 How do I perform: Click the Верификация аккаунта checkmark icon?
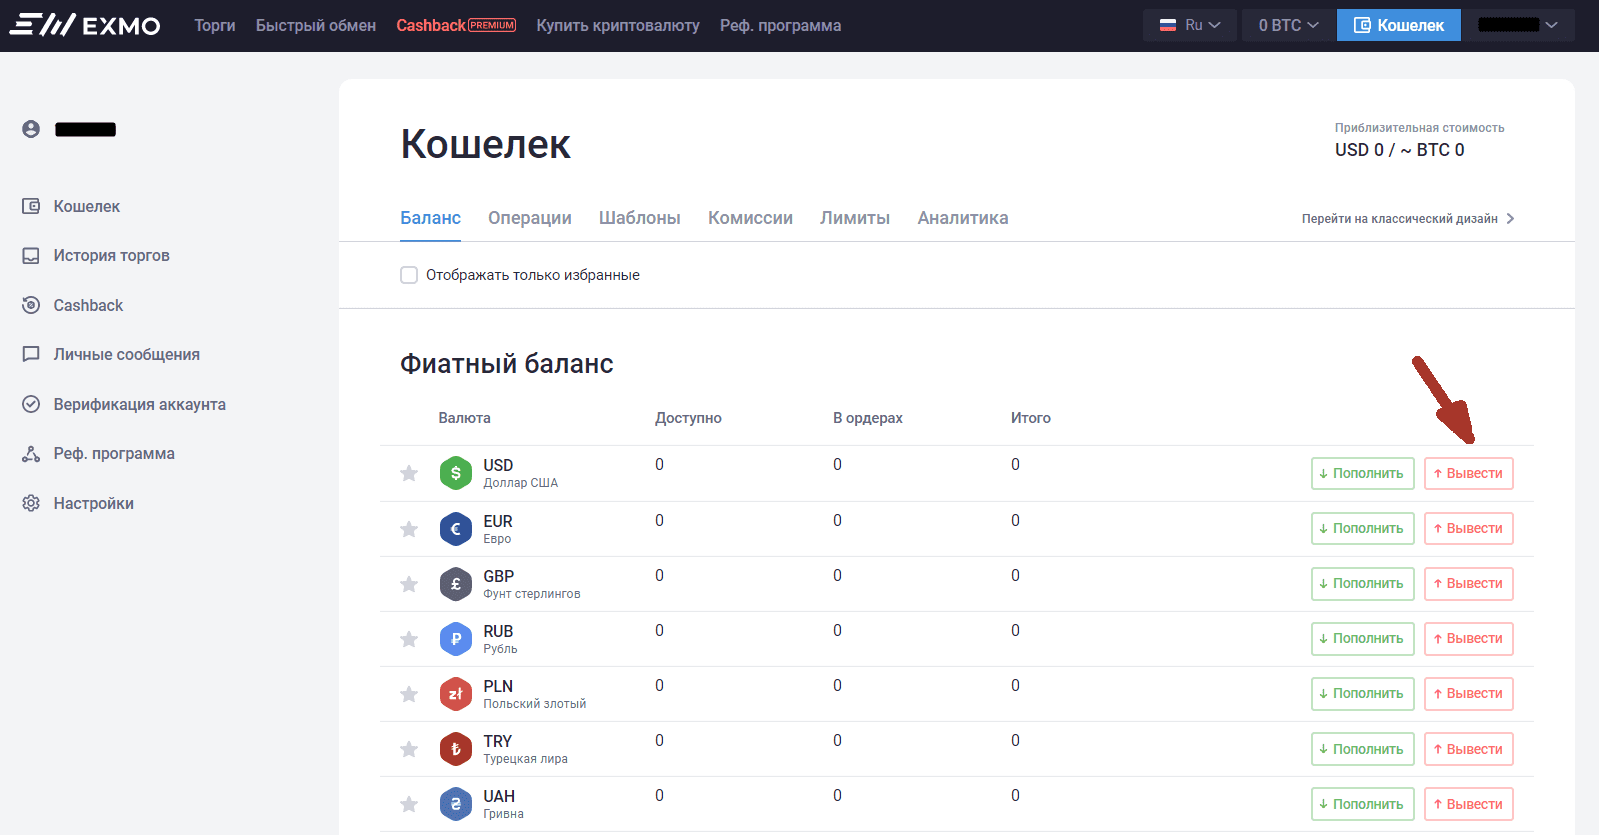tap(31, 404)
